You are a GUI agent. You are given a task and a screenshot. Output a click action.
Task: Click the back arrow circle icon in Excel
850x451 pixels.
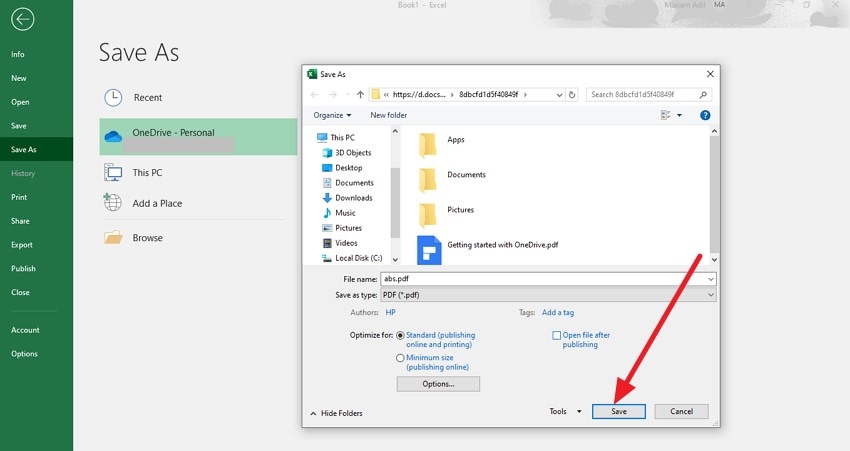[22, 20]
